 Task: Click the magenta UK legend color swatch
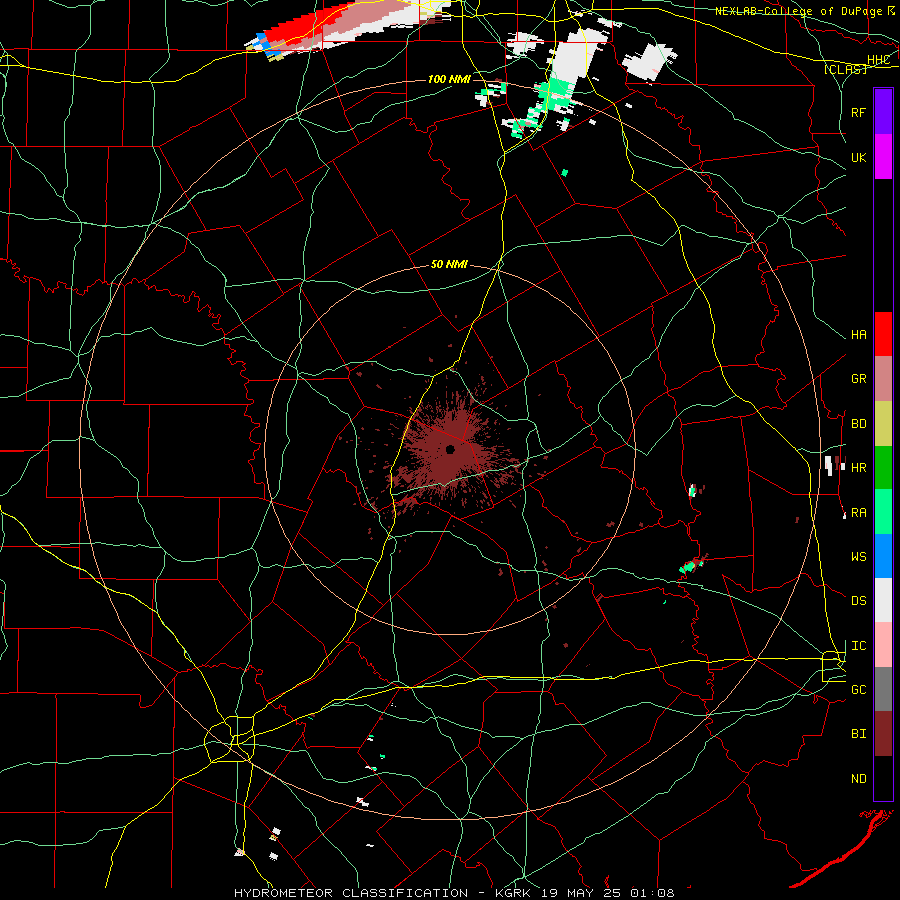[x=883, y=157]
